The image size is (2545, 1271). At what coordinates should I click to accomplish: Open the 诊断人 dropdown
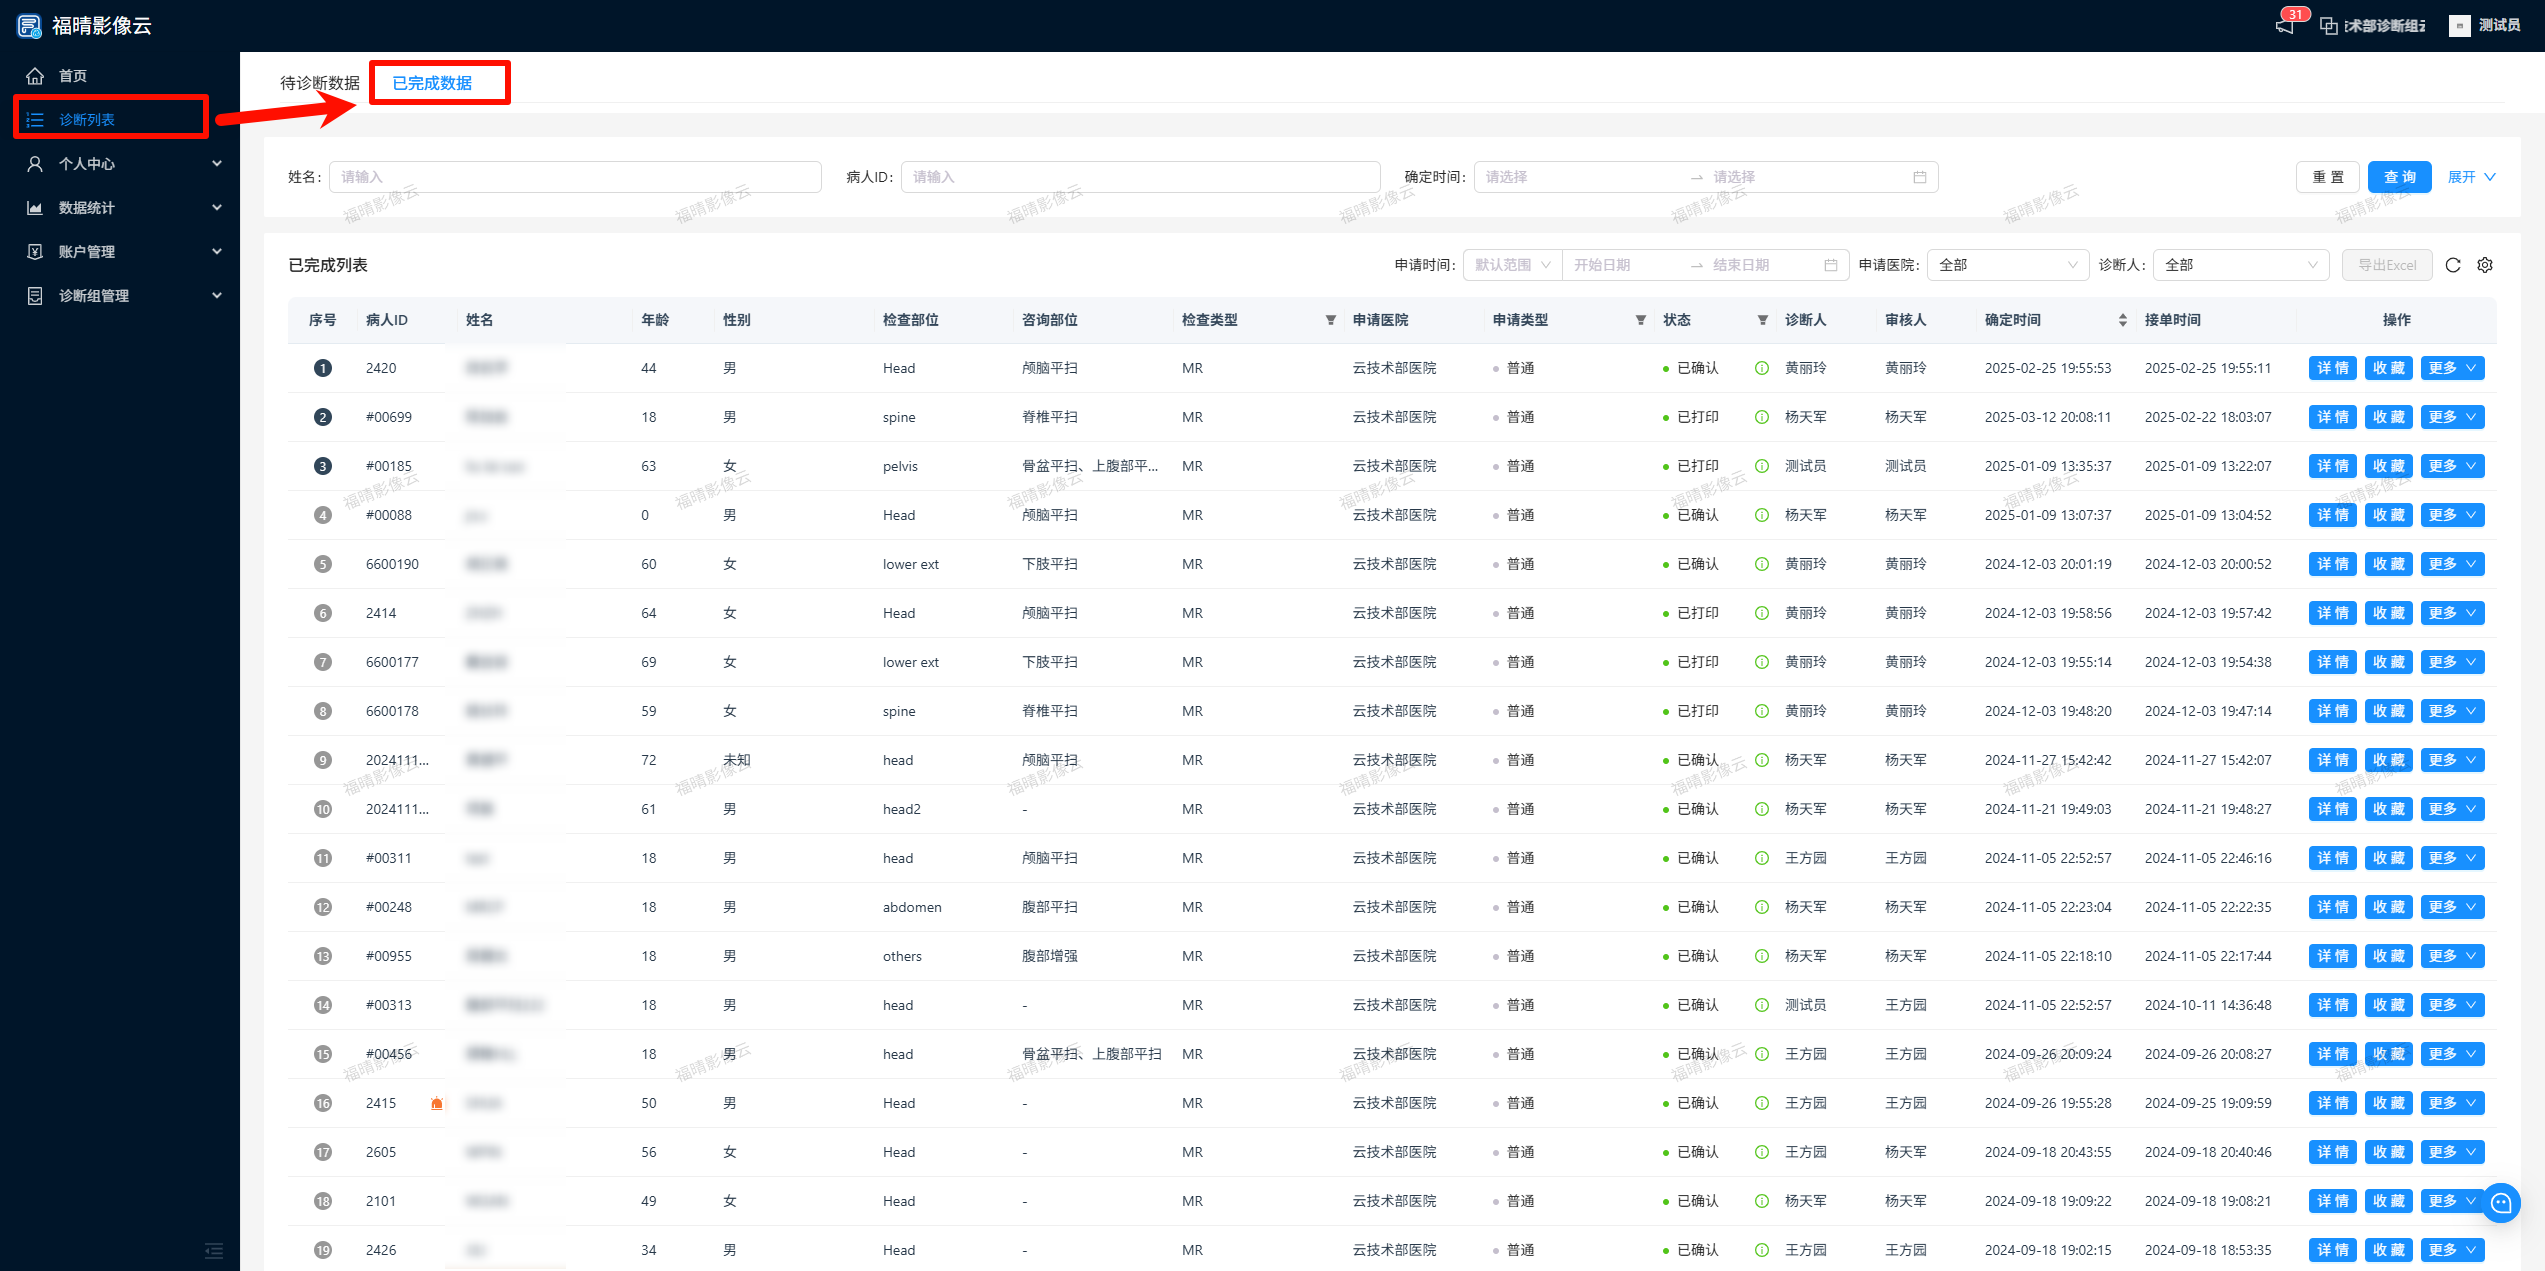[2240, 265]
